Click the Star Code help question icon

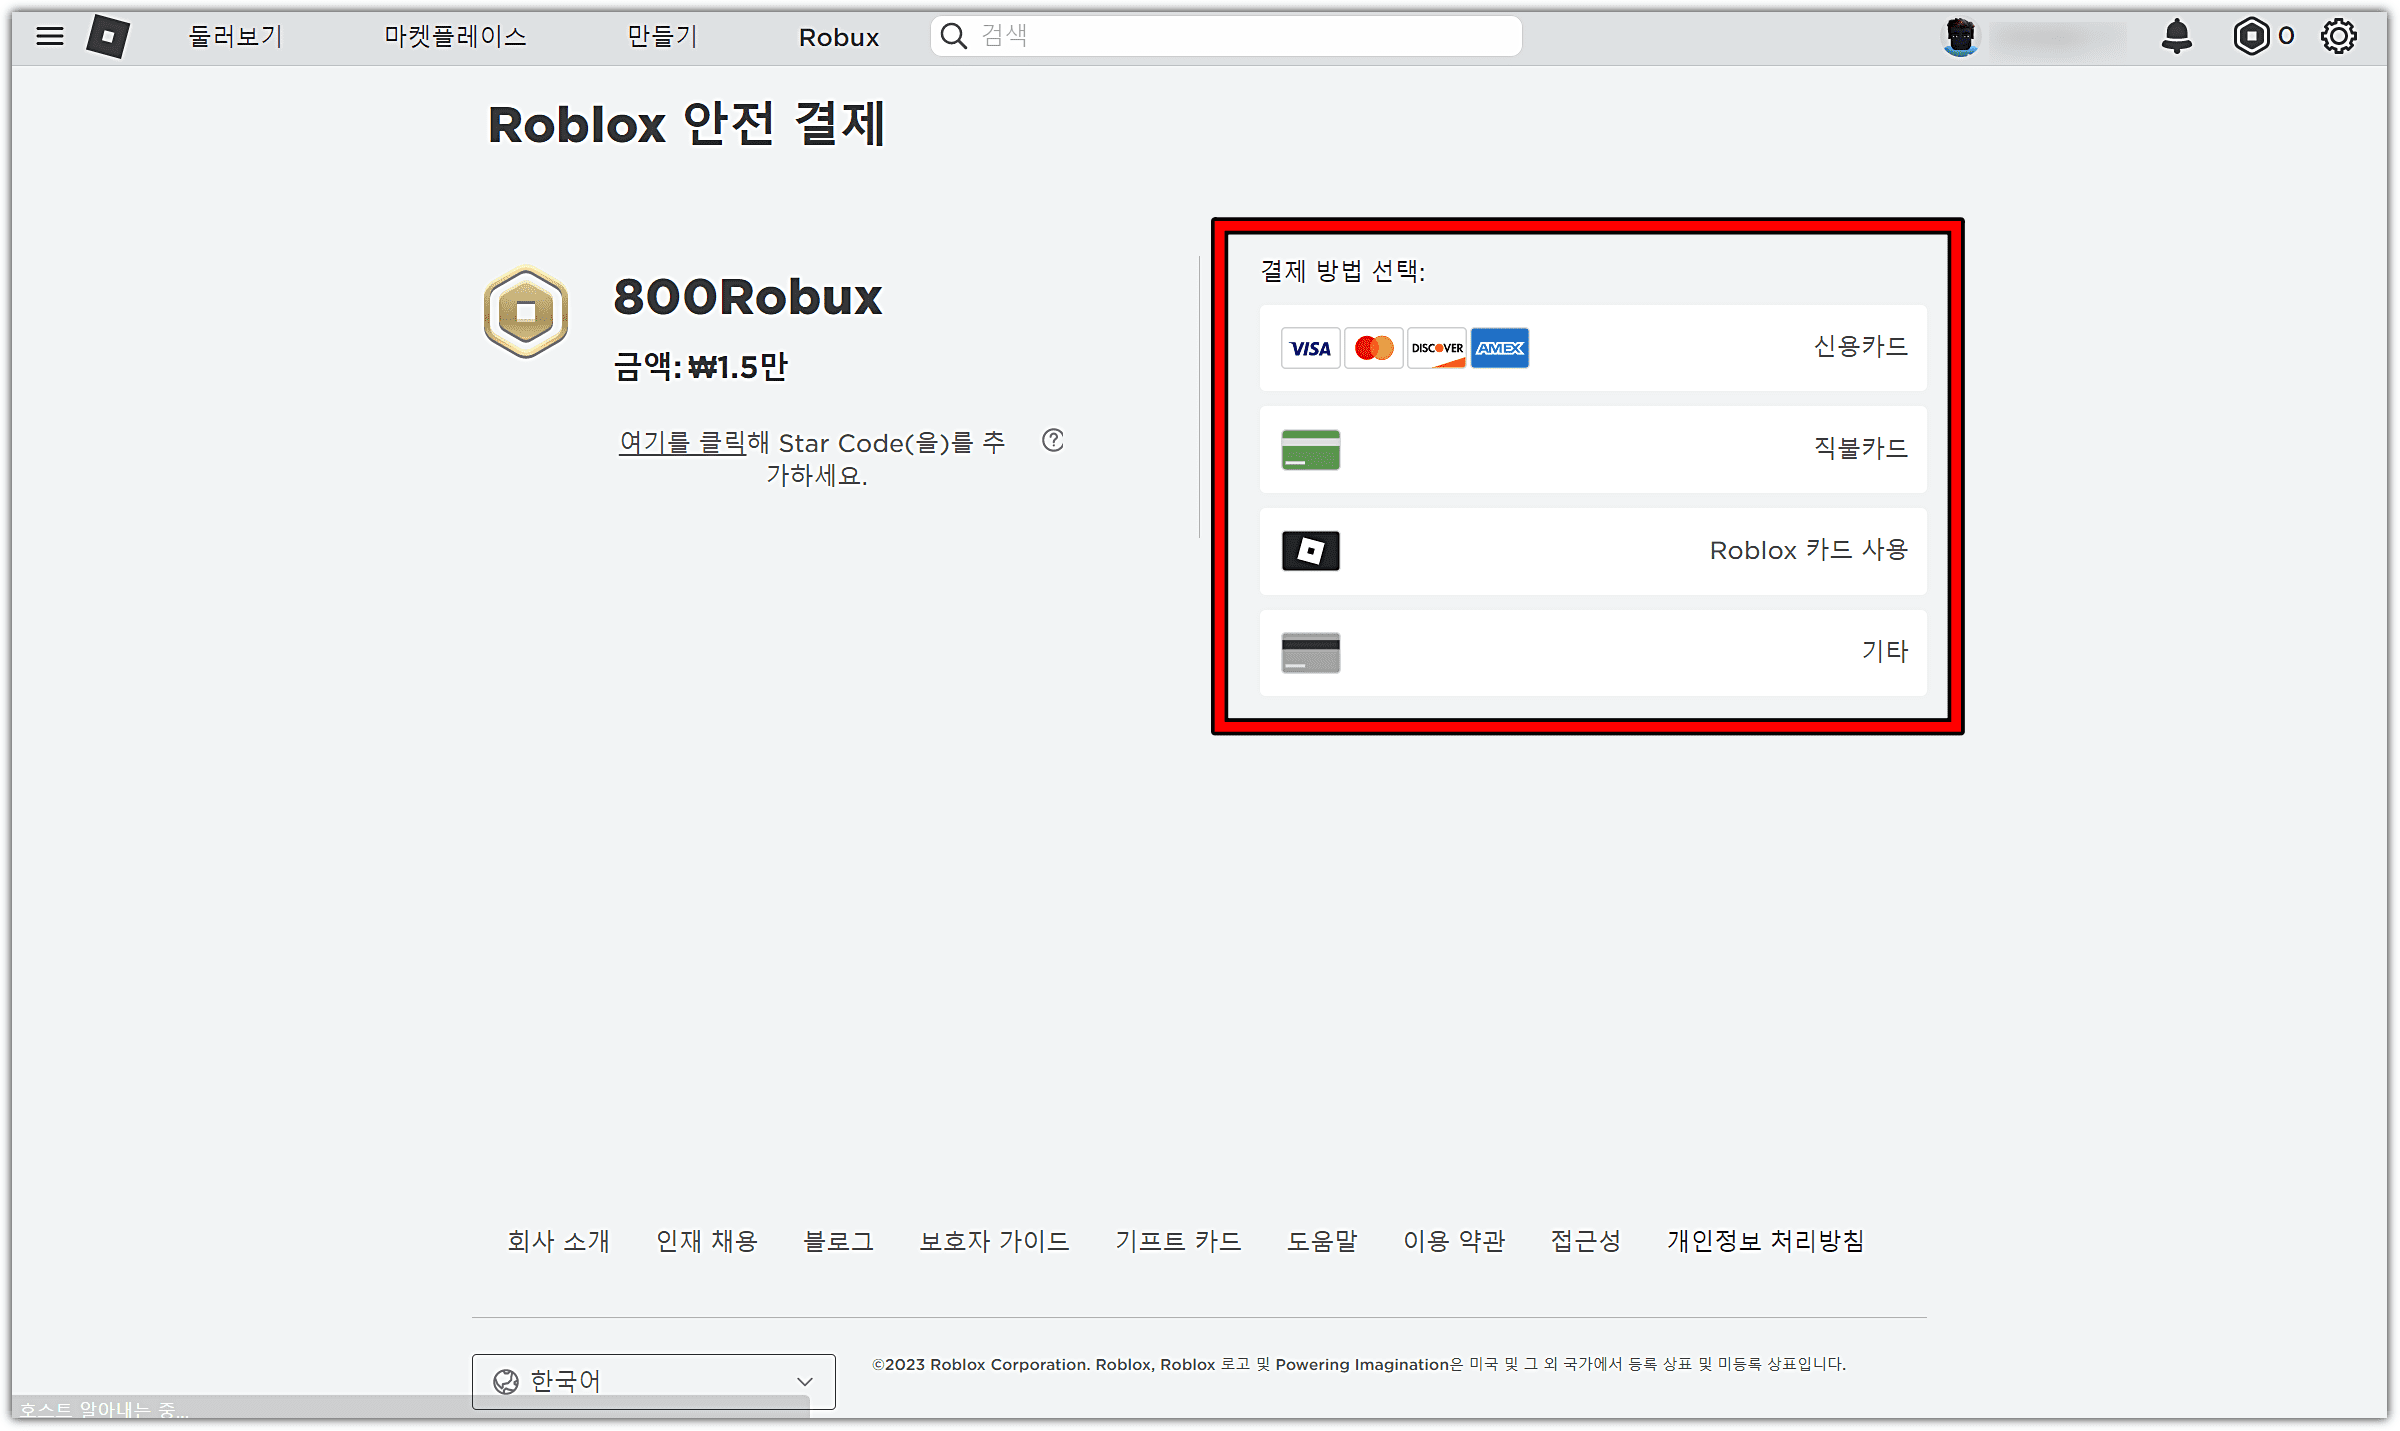pyautogui.click(x=1052, y=441)
